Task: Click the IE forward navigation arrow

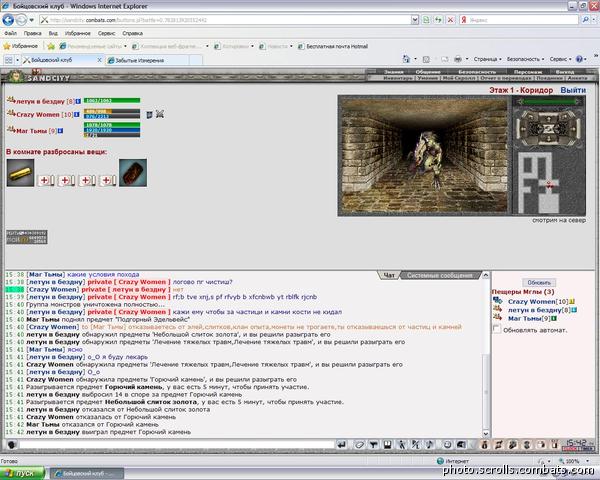Action: pyautogui.click(x=21, y=20)
